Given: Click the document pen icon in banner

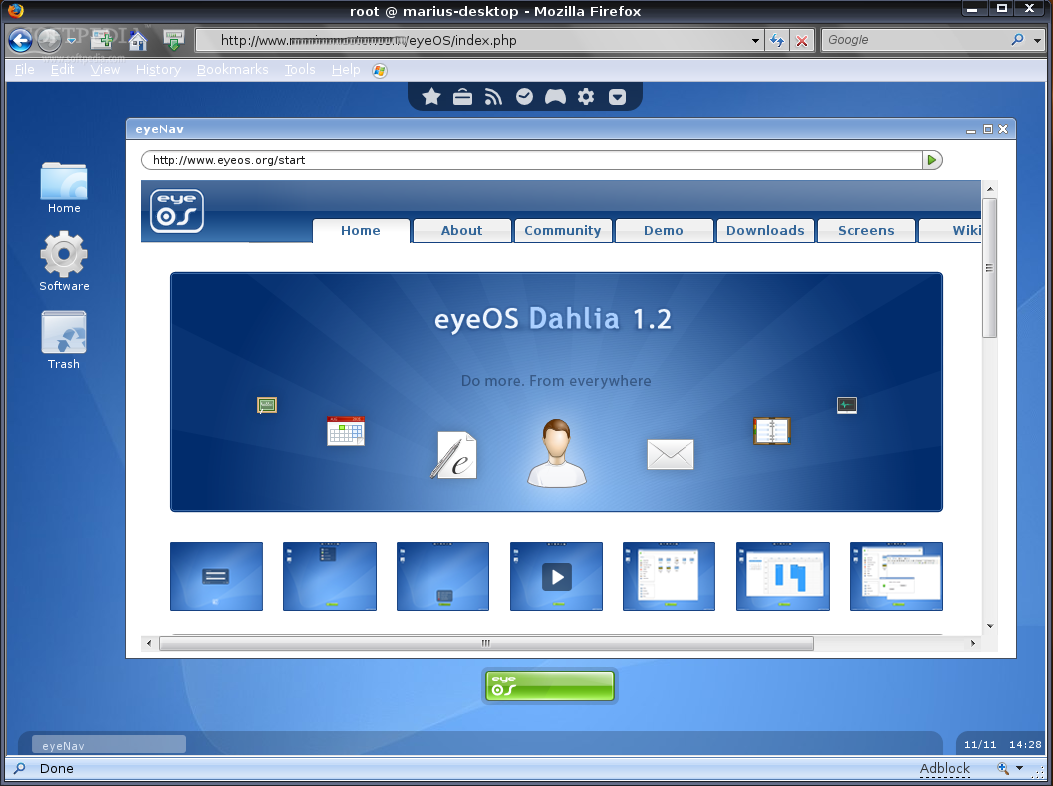Looking at the screenshot, I should (453, 455).
